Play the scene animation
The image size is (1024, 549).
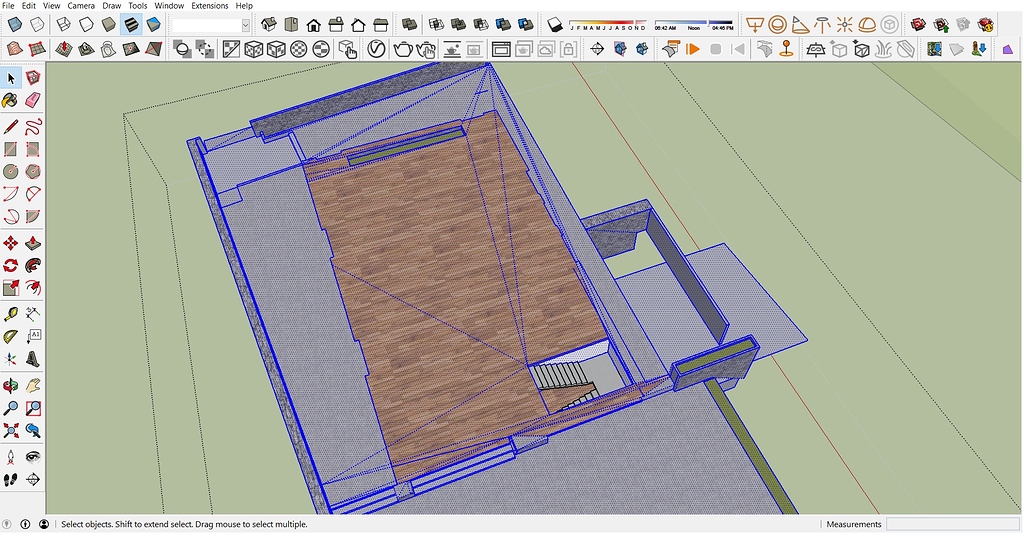pos(693,49)
